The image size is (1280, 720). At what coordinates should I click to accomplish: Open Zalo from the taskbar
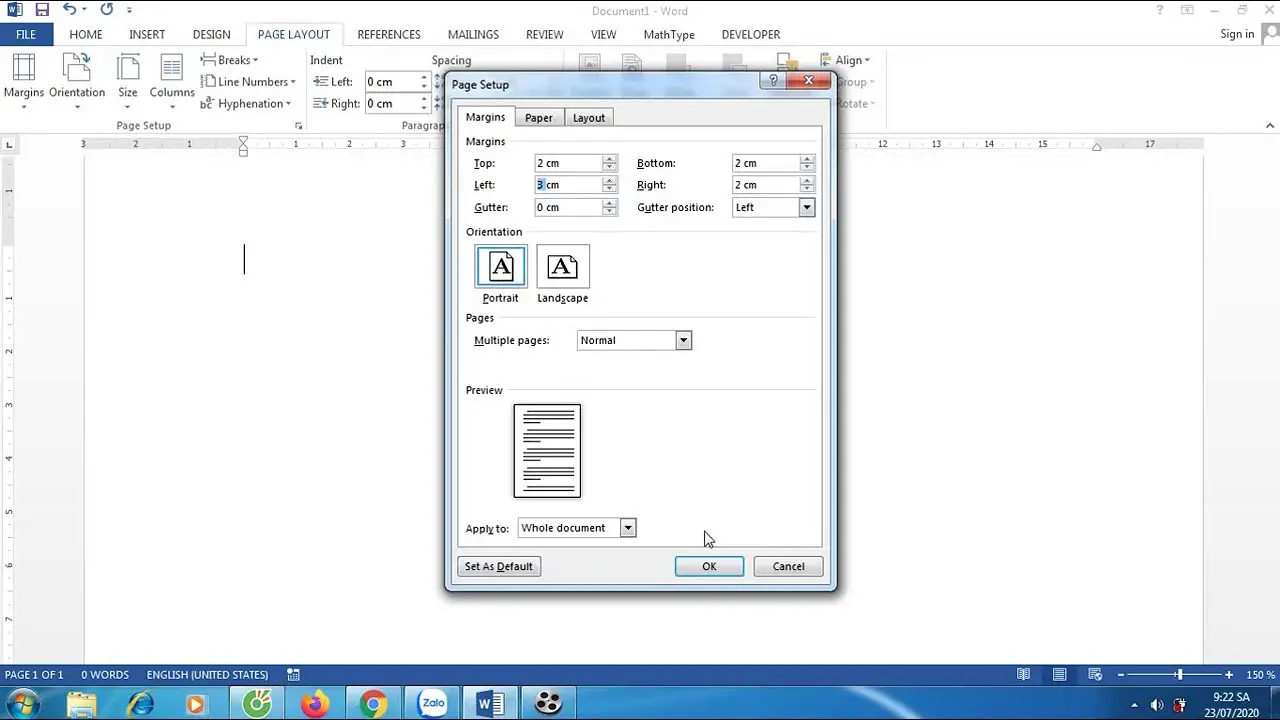coord(433,704)
